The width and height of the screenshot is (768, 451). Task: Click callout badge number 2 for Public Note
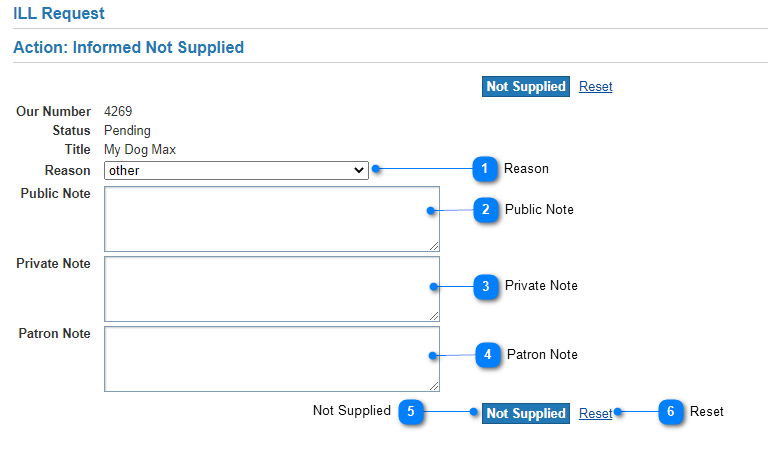(486, 210)
